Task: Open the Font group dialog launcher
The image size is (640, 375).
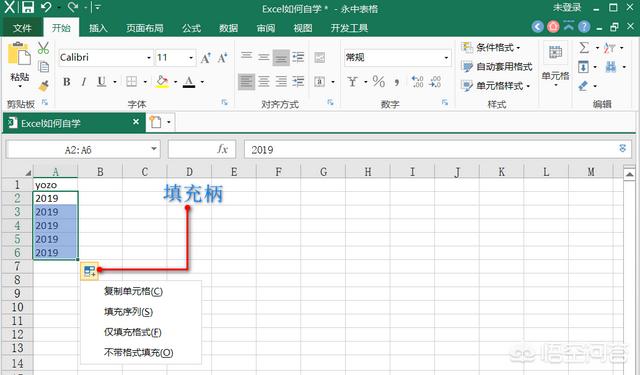Action: coord(225,103)
